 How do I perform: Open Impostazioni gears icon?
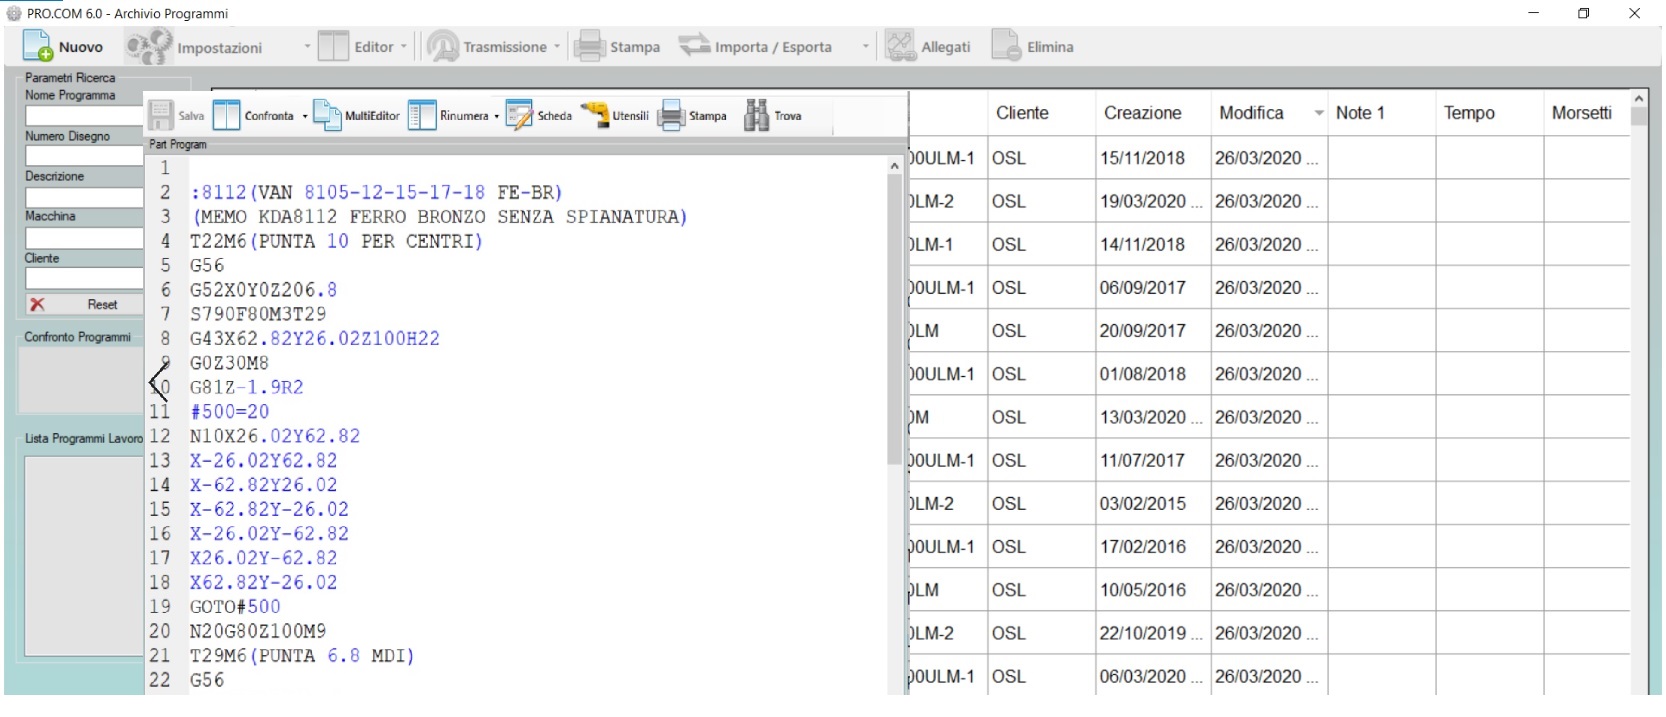[149, 47]
